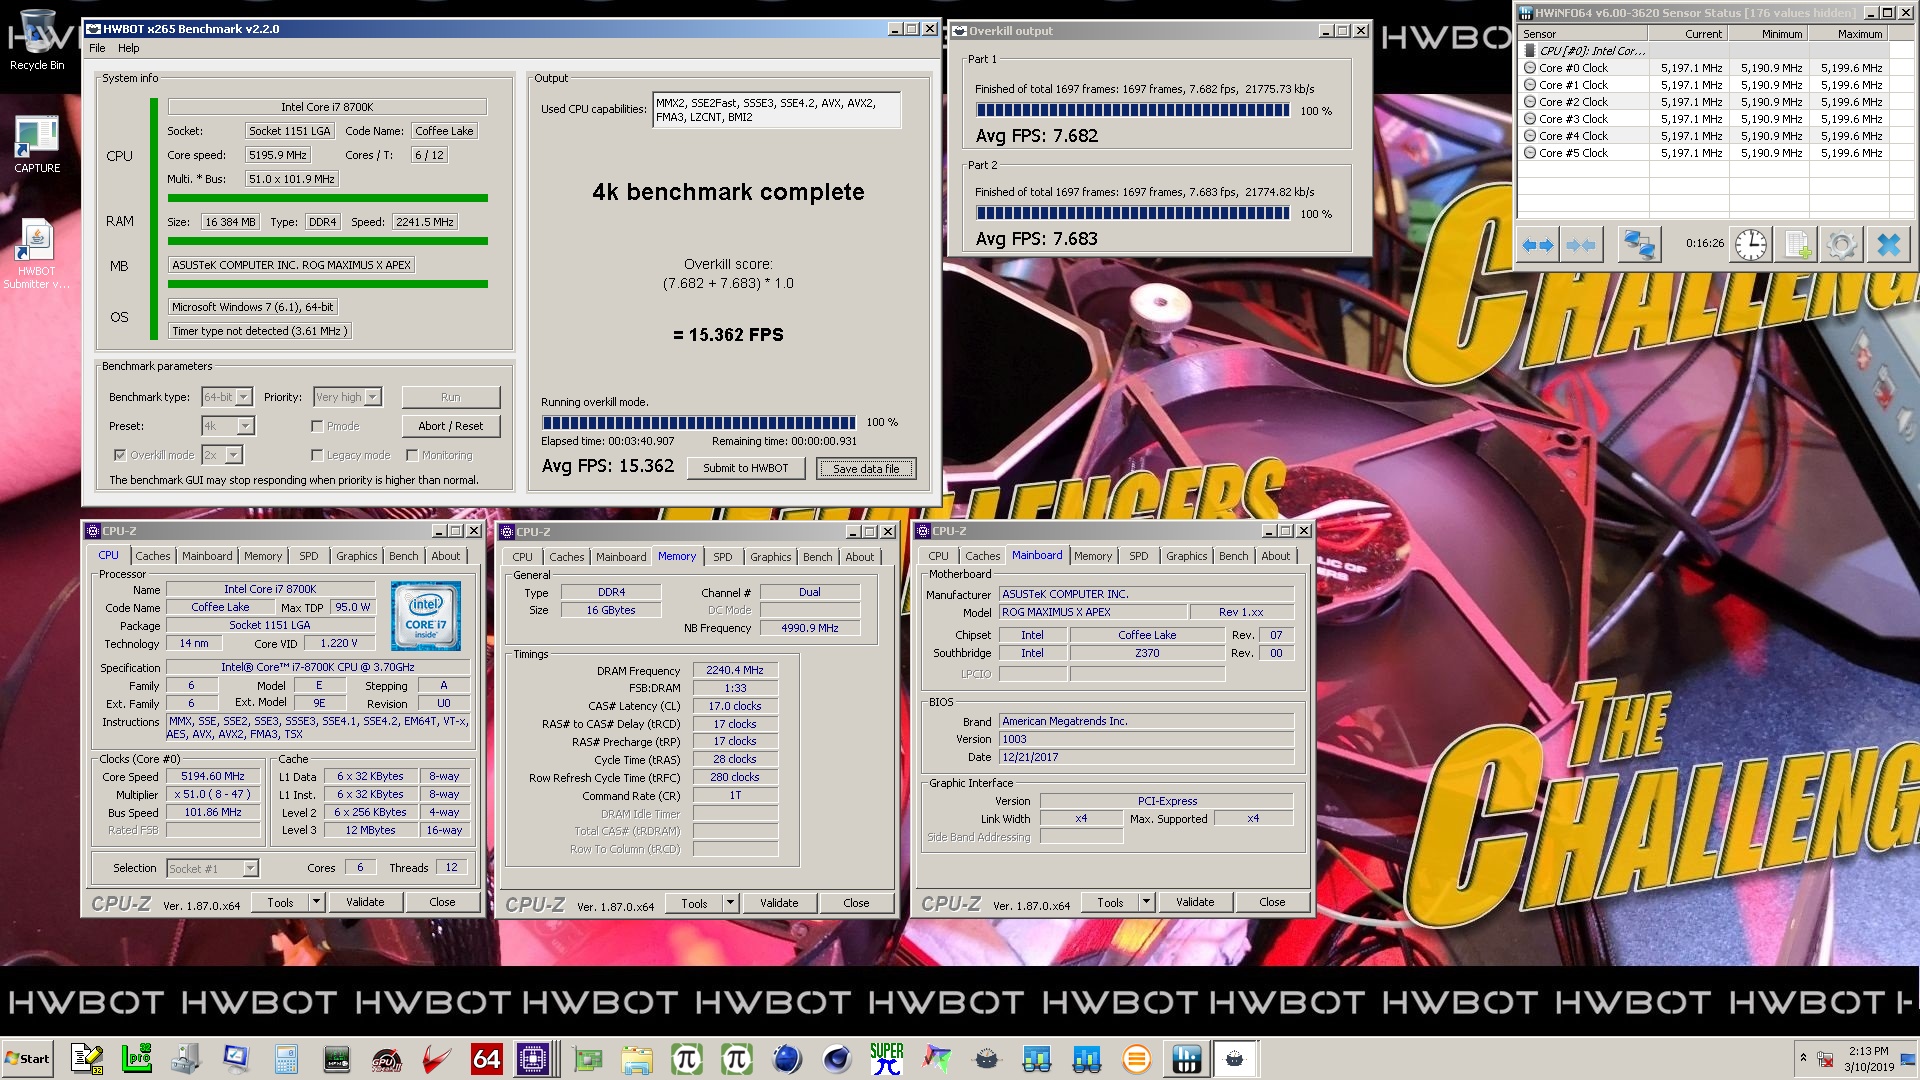
Task: Open the orange circle taskbar icon
Action: click(1136, 1059)
